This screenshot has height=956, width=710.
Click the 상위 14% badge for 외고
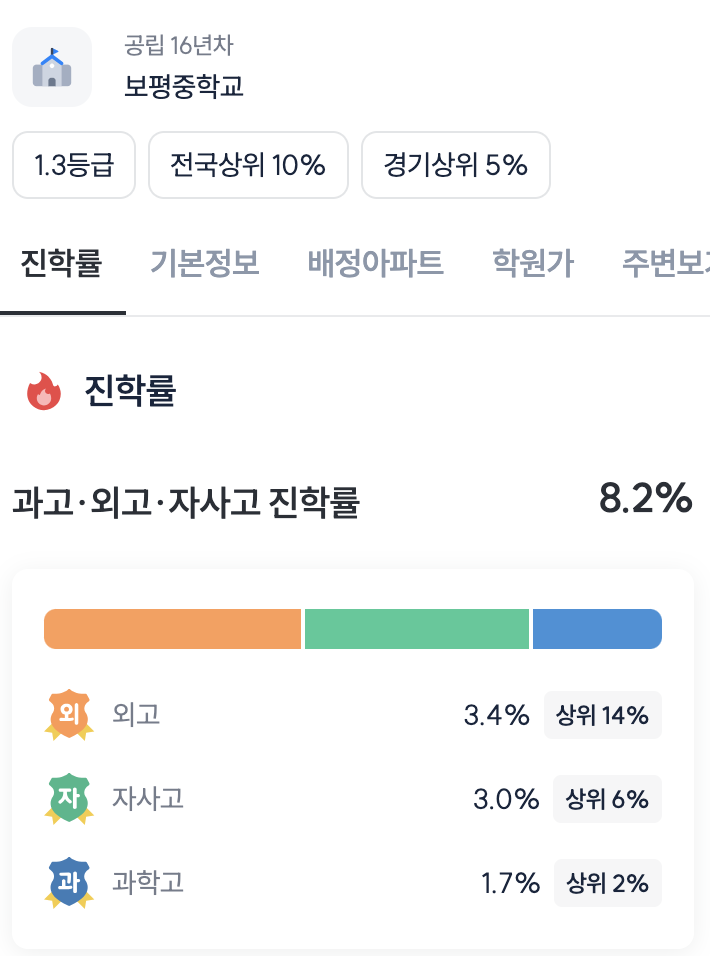(603, 715)
